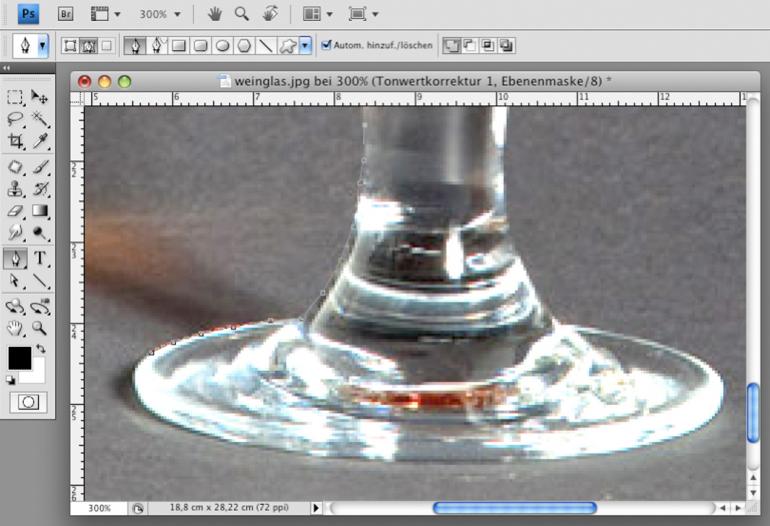
Task: Choose Pen tool in the options bar
Action: tap(135, 46)
